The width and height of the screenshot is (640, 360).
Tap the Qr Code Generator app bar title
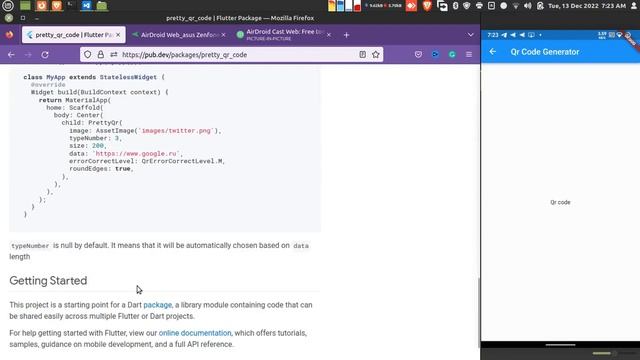544,52
